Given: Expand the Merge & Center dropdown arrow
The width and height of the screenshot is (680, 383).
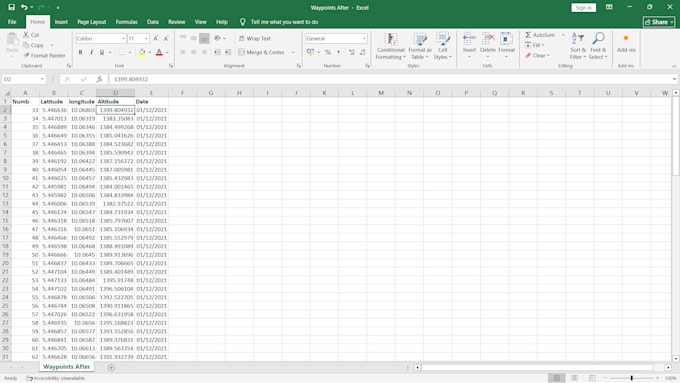Looking at the screenshot, I should pyautogui.click(x=293, y=52).
